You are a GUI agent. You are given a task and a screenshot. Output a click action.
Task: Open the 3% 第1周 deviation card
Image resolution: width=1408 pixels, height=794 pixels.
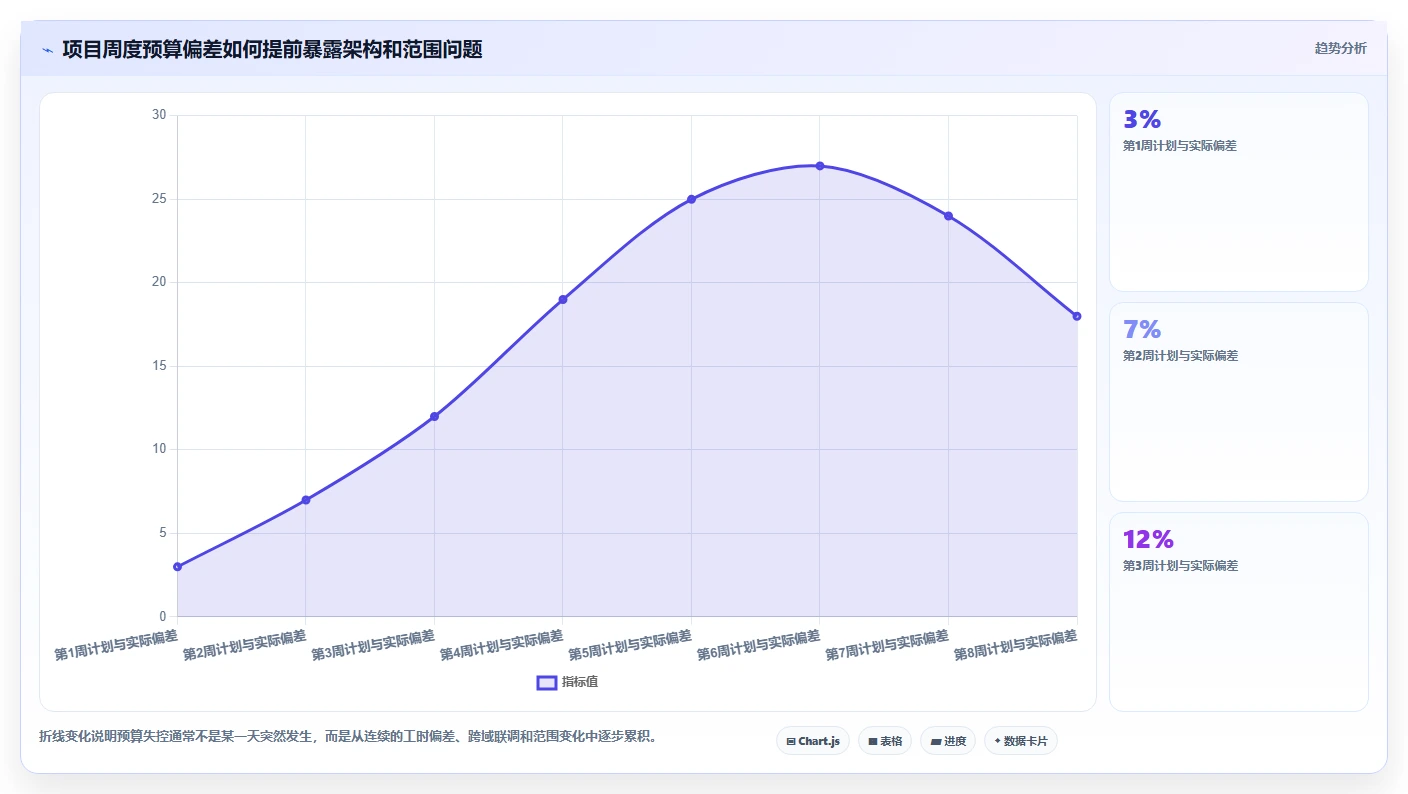[1239, 192]
